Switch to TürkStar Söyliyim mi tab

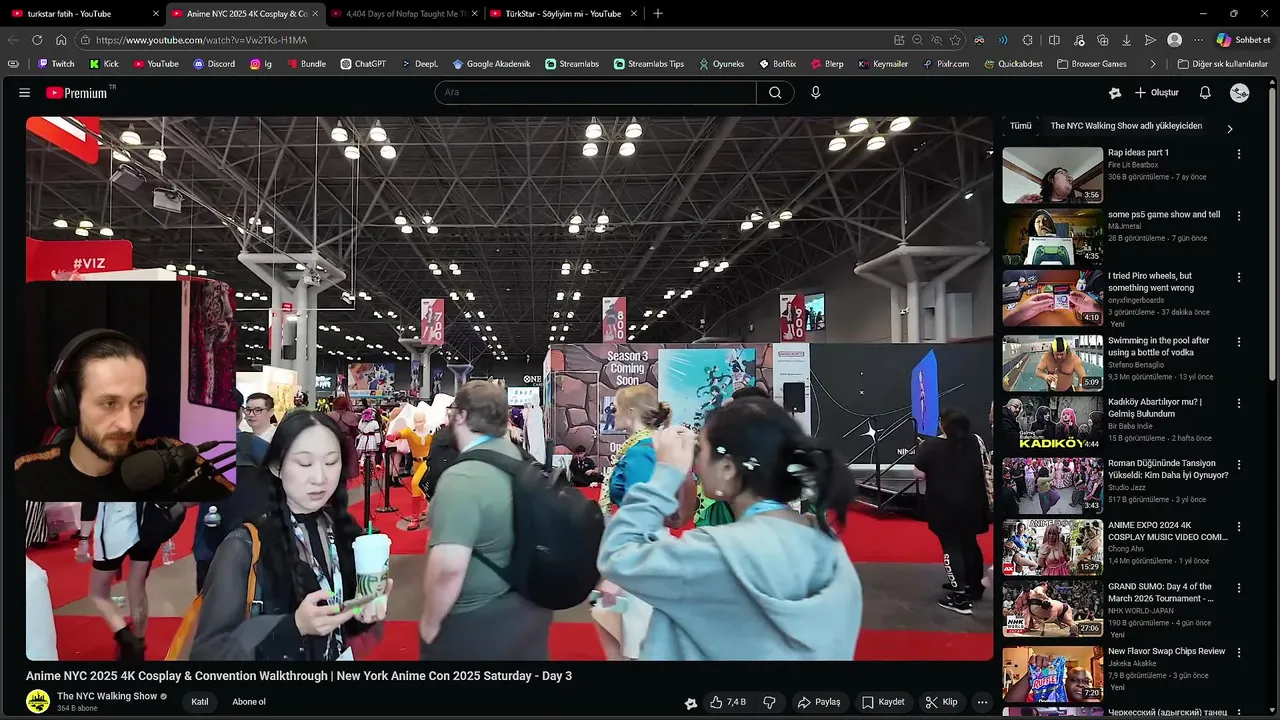tap(563, 14)
